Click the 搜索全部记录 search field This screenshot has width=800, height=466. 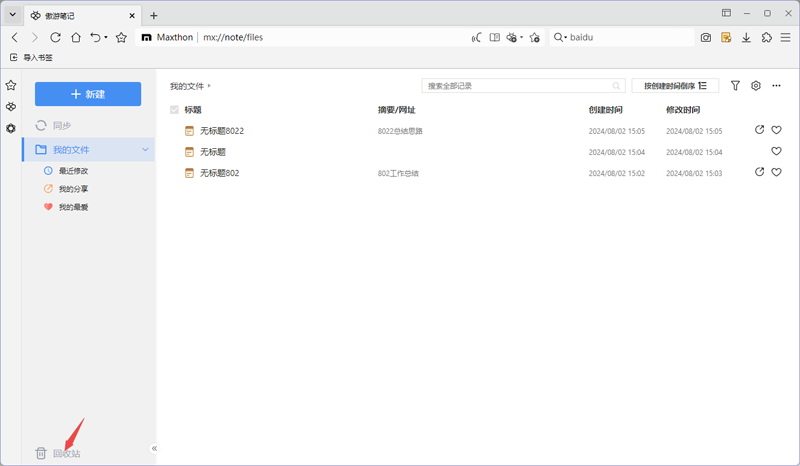517,86
